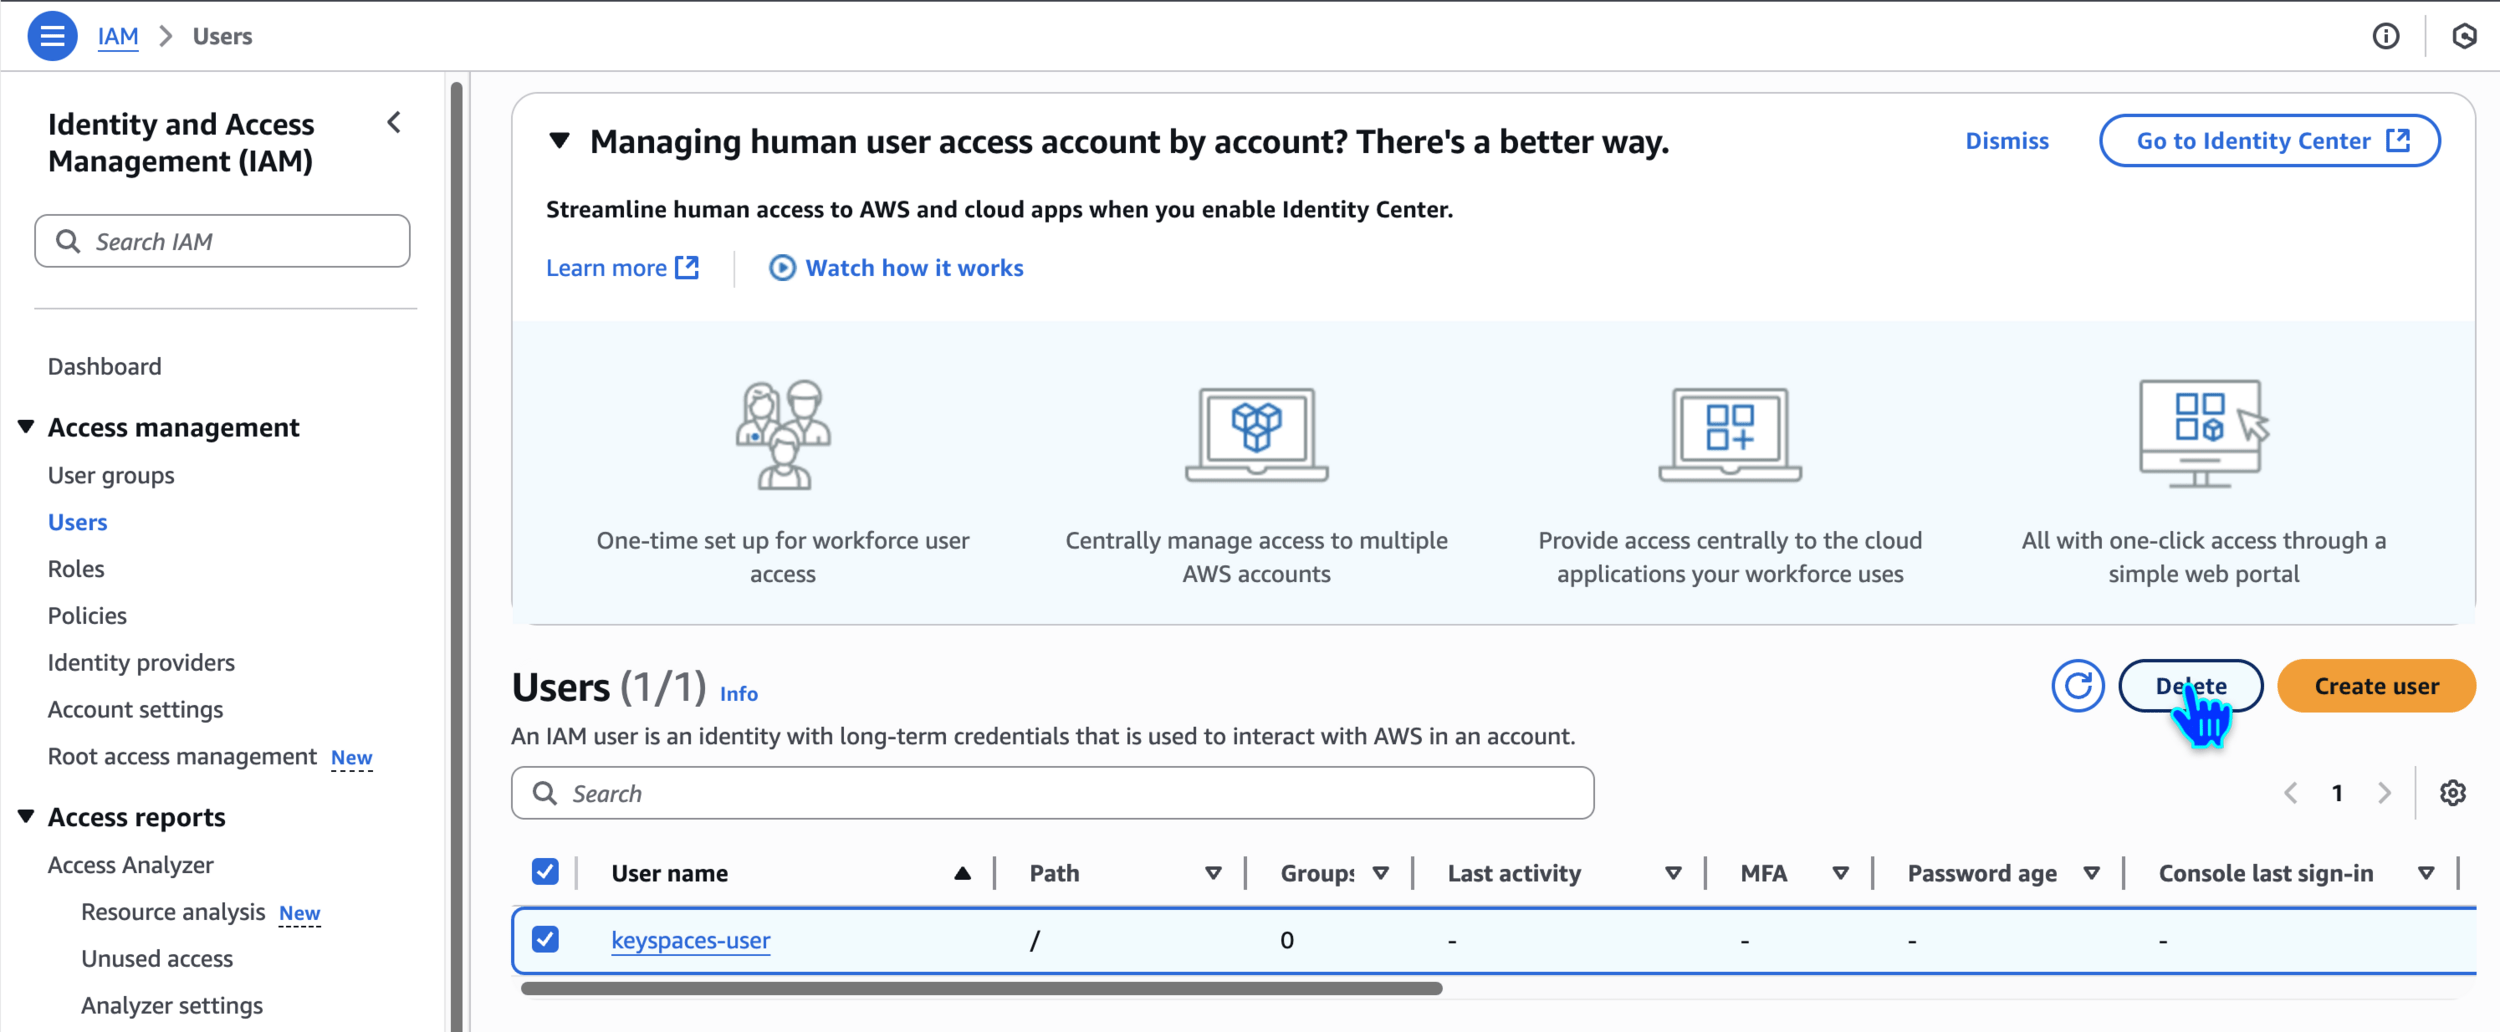This screenshot has width=2500, height=1032.
Task: Click the Users breadcrumb text
Action: pyautogui.click(x=222, y=36)
